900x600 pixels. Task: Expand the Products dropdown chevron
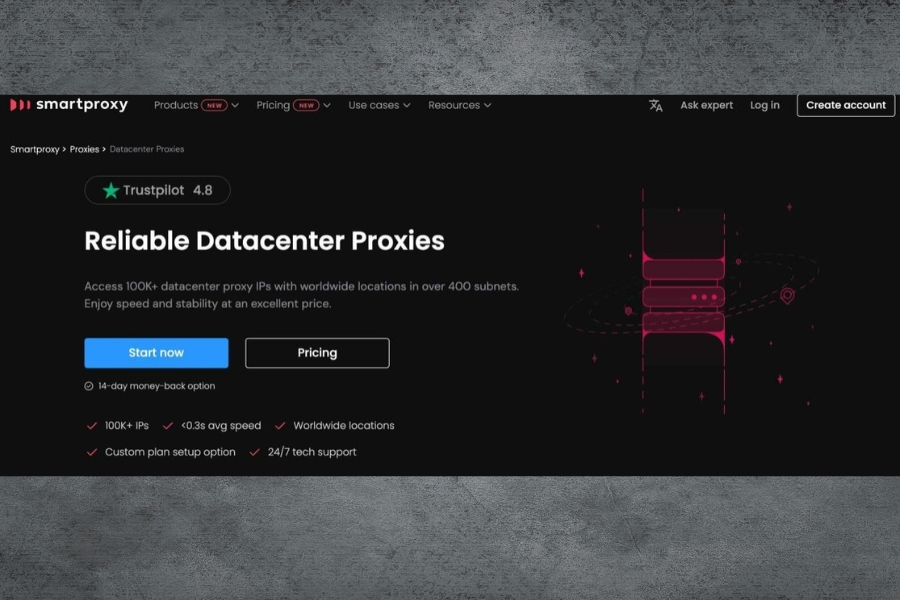pos(235,106)
